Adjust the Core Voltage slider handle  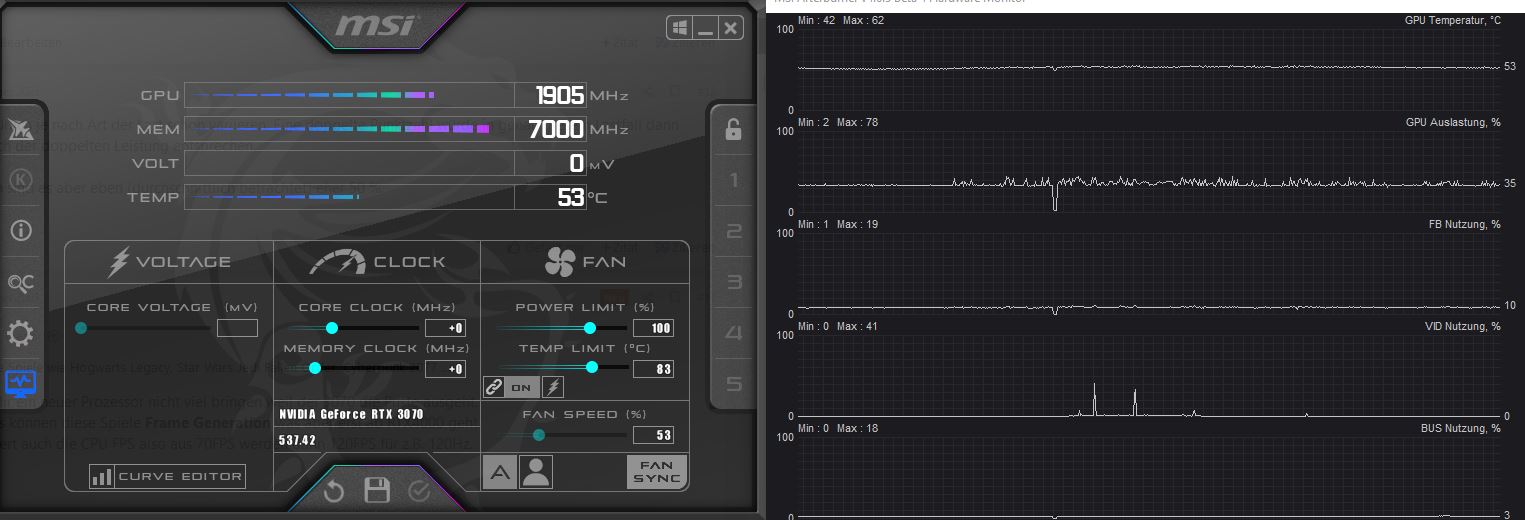pyautogui.click(x=81, y=328)
